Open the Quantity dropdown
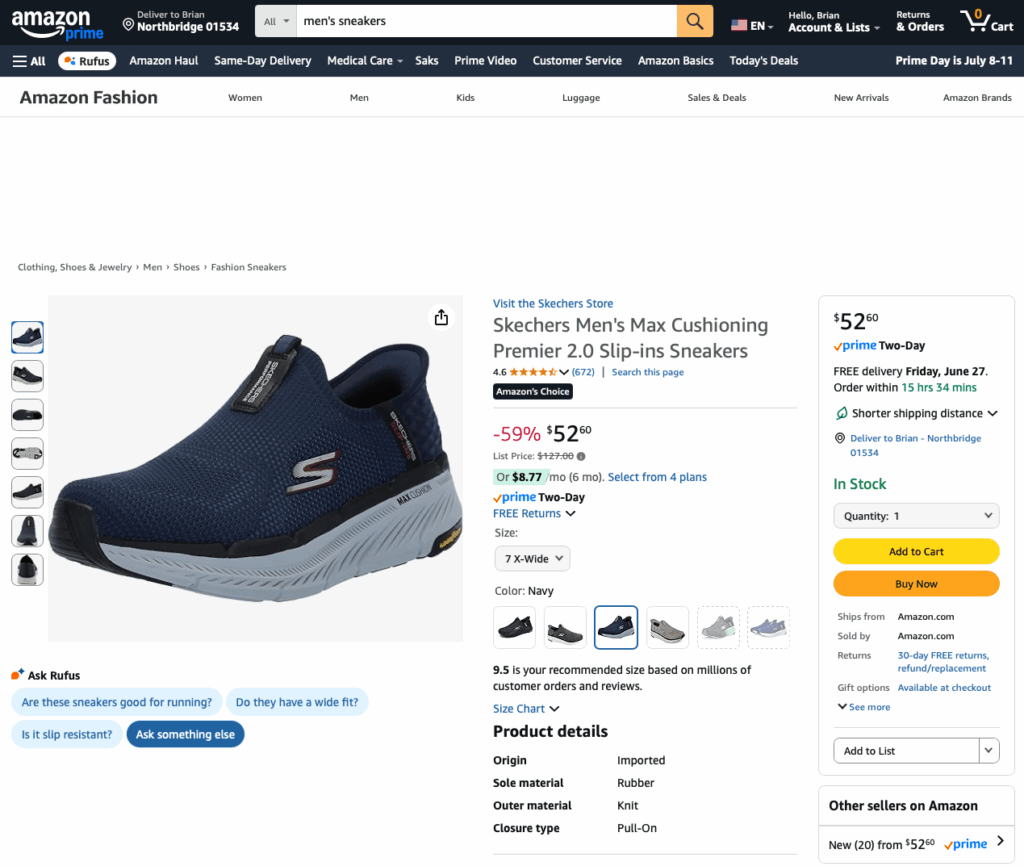The height and width of the screenshot is (866, 1024). tap(916, 516)
